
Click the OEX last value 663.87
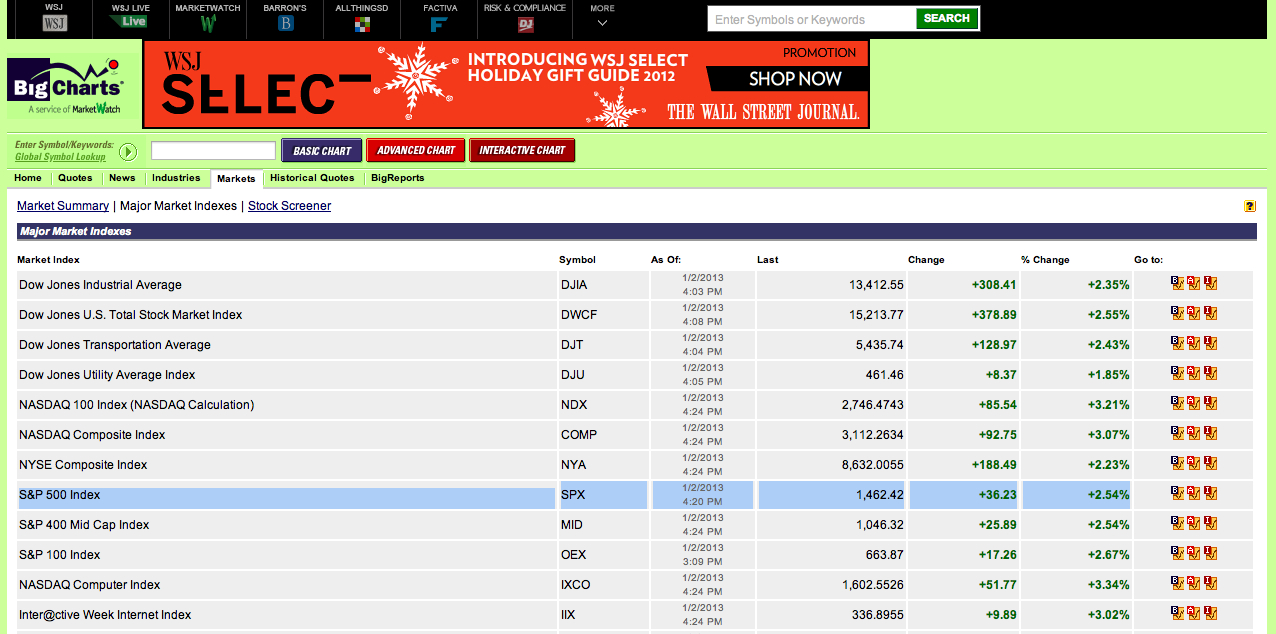point(885,555)
